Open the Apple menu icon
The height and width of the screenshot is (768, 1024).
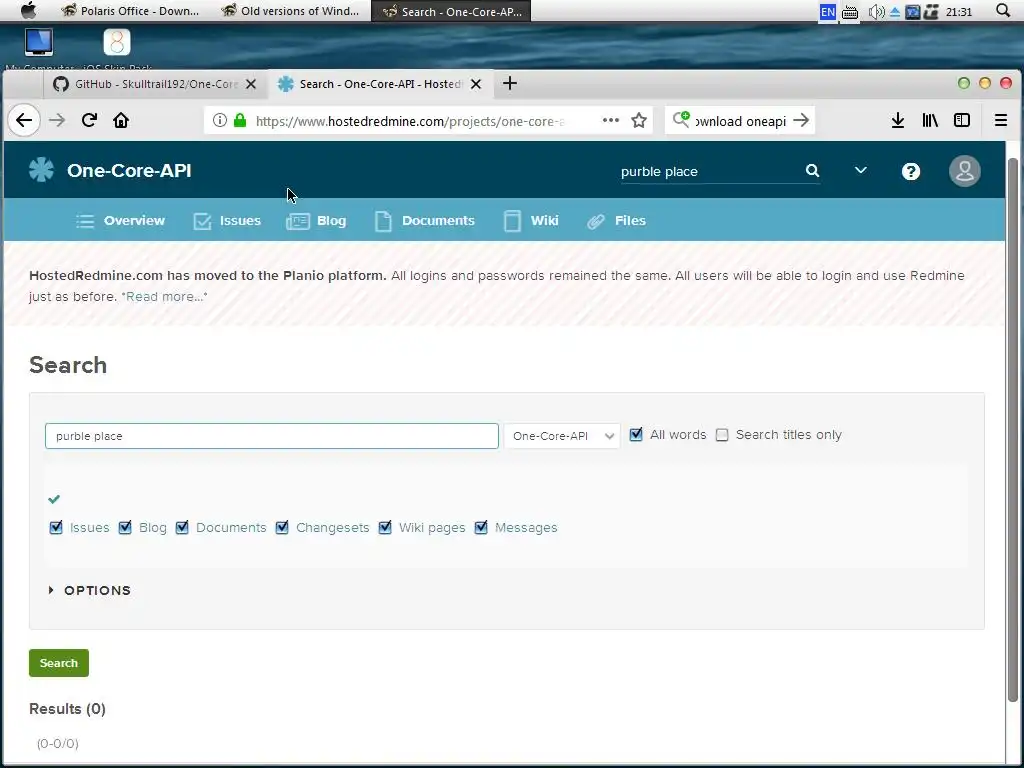29,10
